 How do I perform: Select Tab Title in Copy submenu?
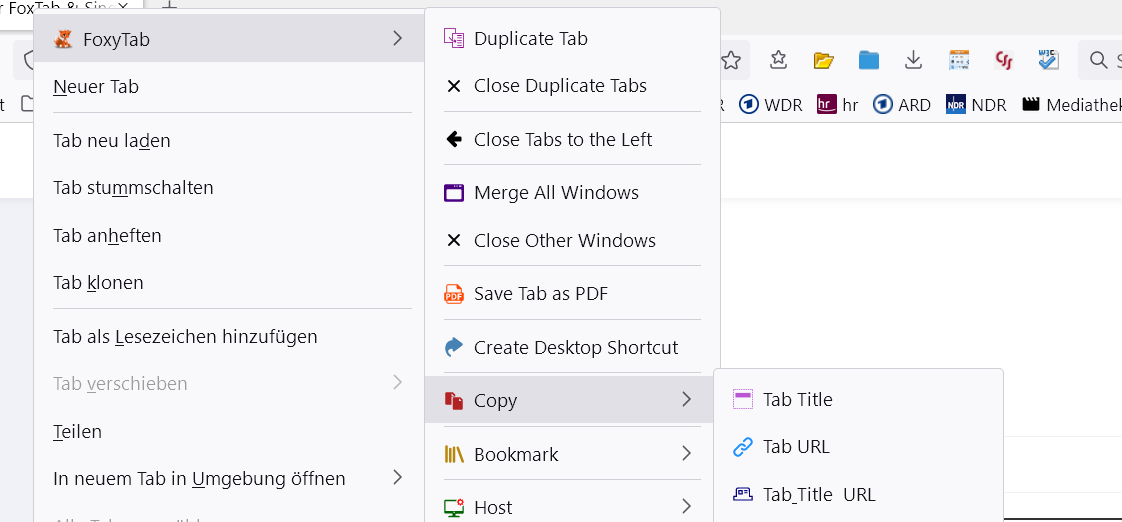coord(797,400)
